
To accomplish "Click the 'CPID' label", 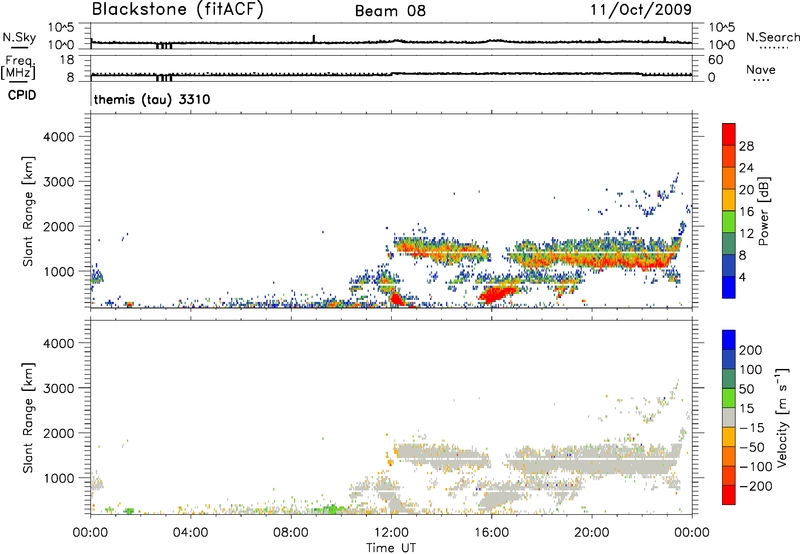I will pyautogui.click(x=22, y=95).
